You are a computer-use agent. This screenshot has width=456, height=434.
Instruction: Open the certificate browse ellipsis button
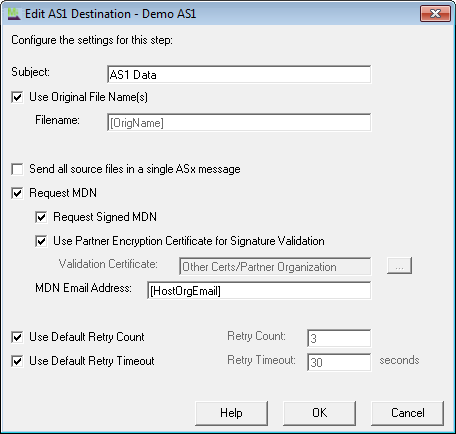pos(399,266)
